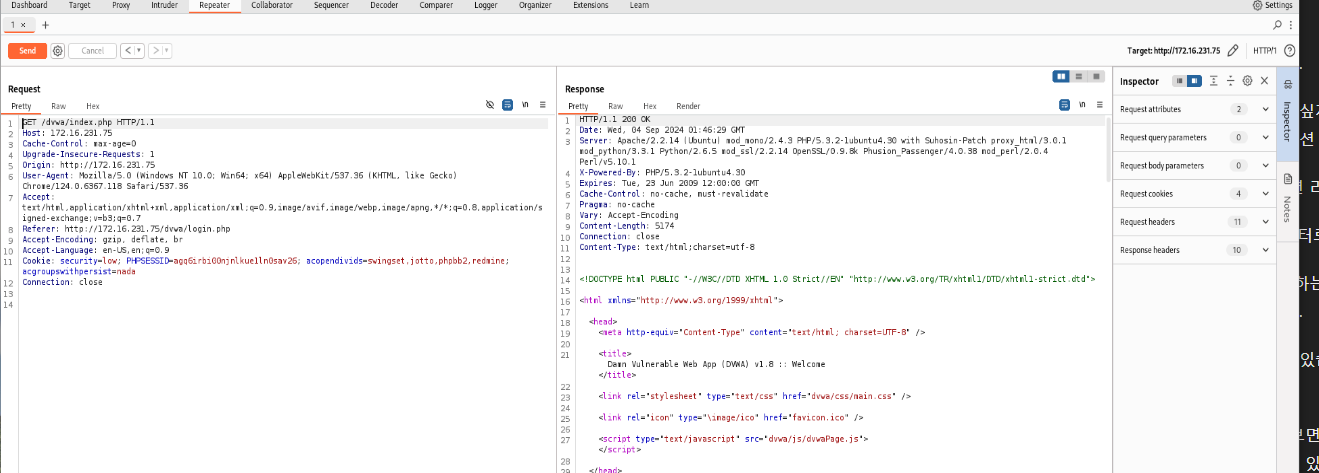
Task: Show Response in Hex view
Action: pos(649,106)
